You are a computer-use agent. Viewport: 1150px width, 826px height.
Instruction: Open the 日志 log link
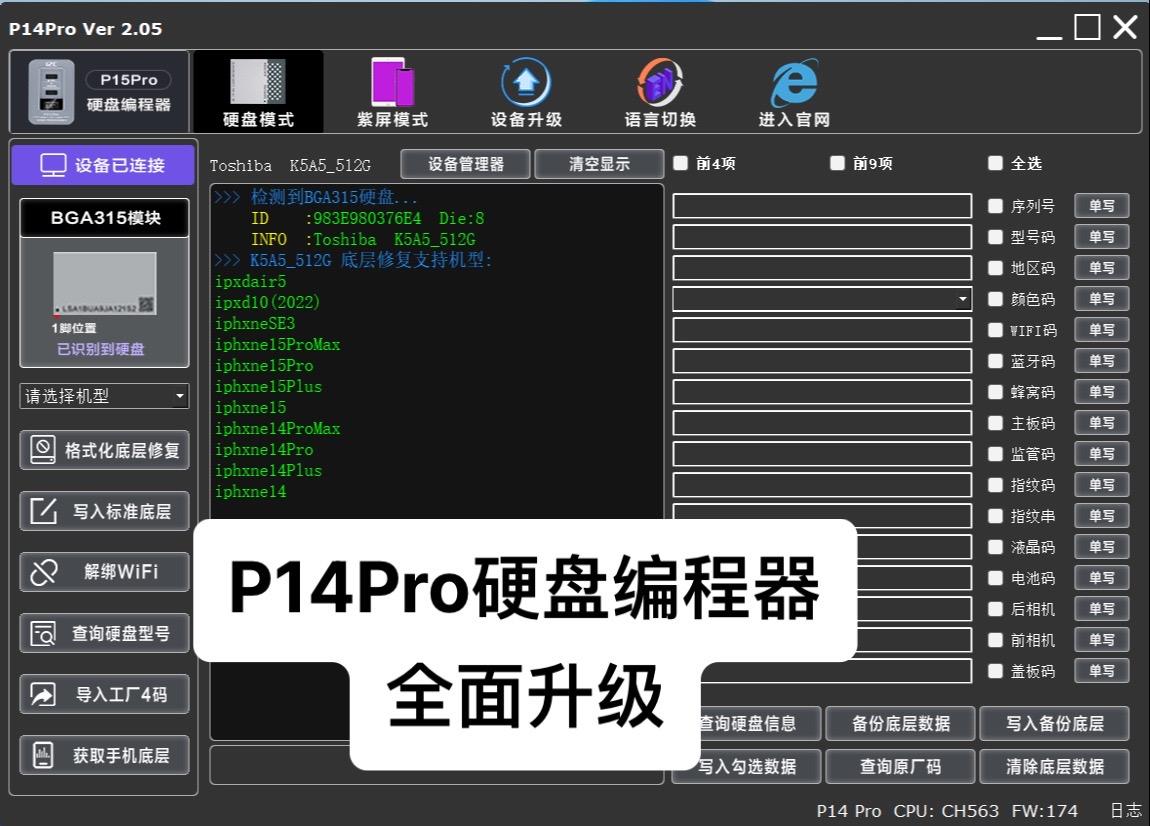click(x=1126, y=810)
